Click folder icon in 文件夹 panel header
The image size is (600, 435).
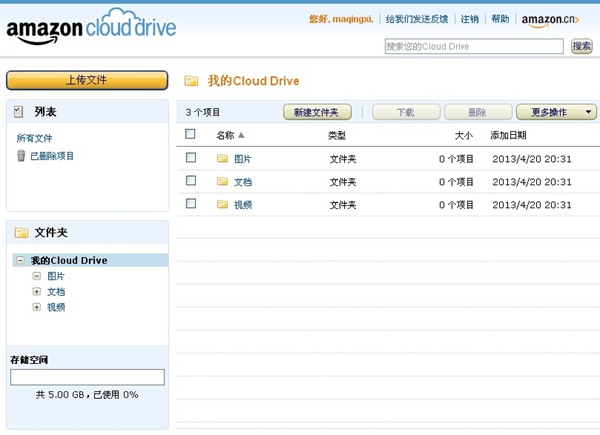point(21,232)
